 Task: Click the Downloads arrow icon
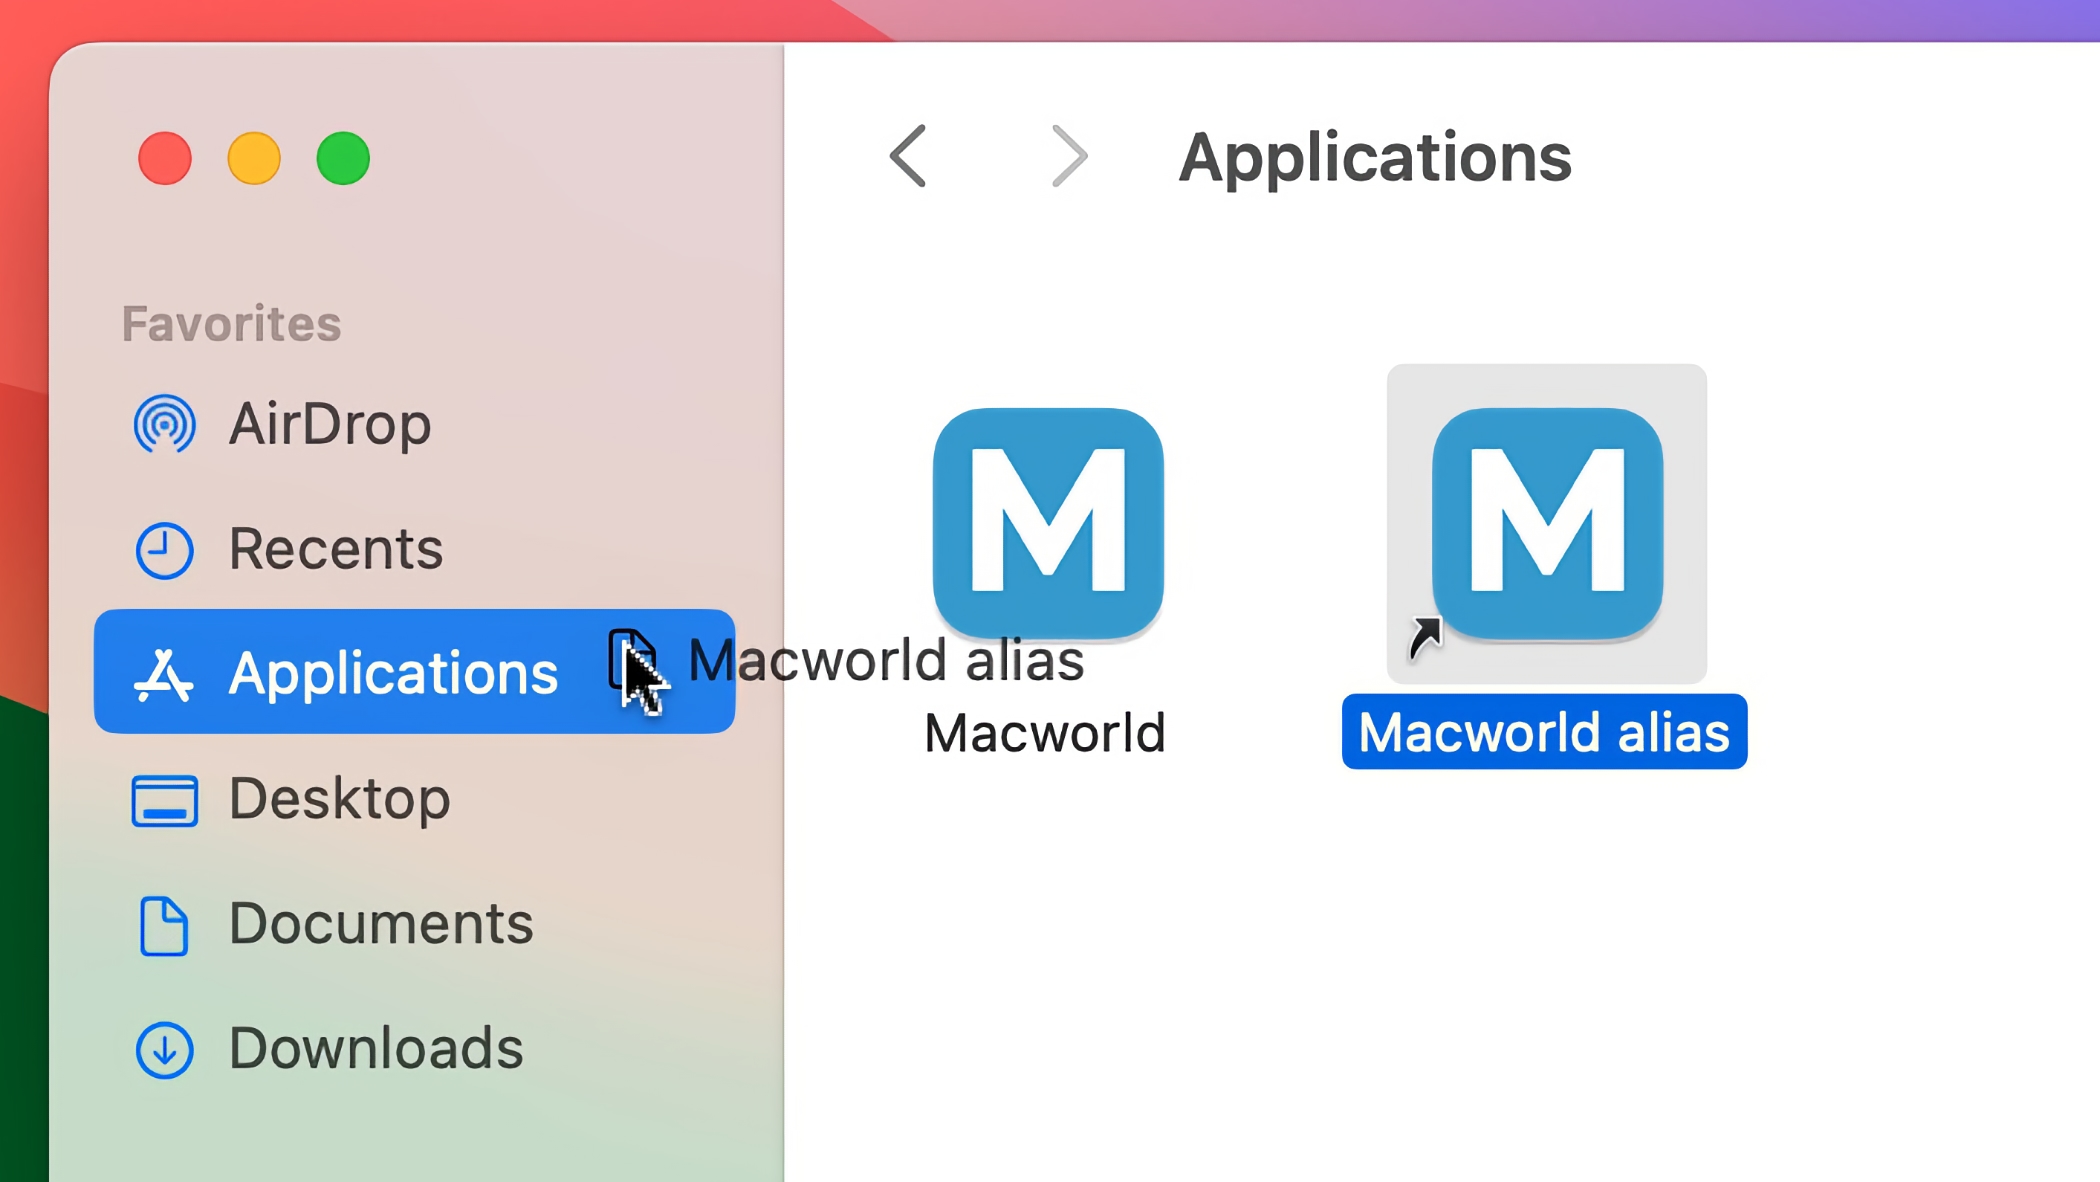coord(164,1050)
